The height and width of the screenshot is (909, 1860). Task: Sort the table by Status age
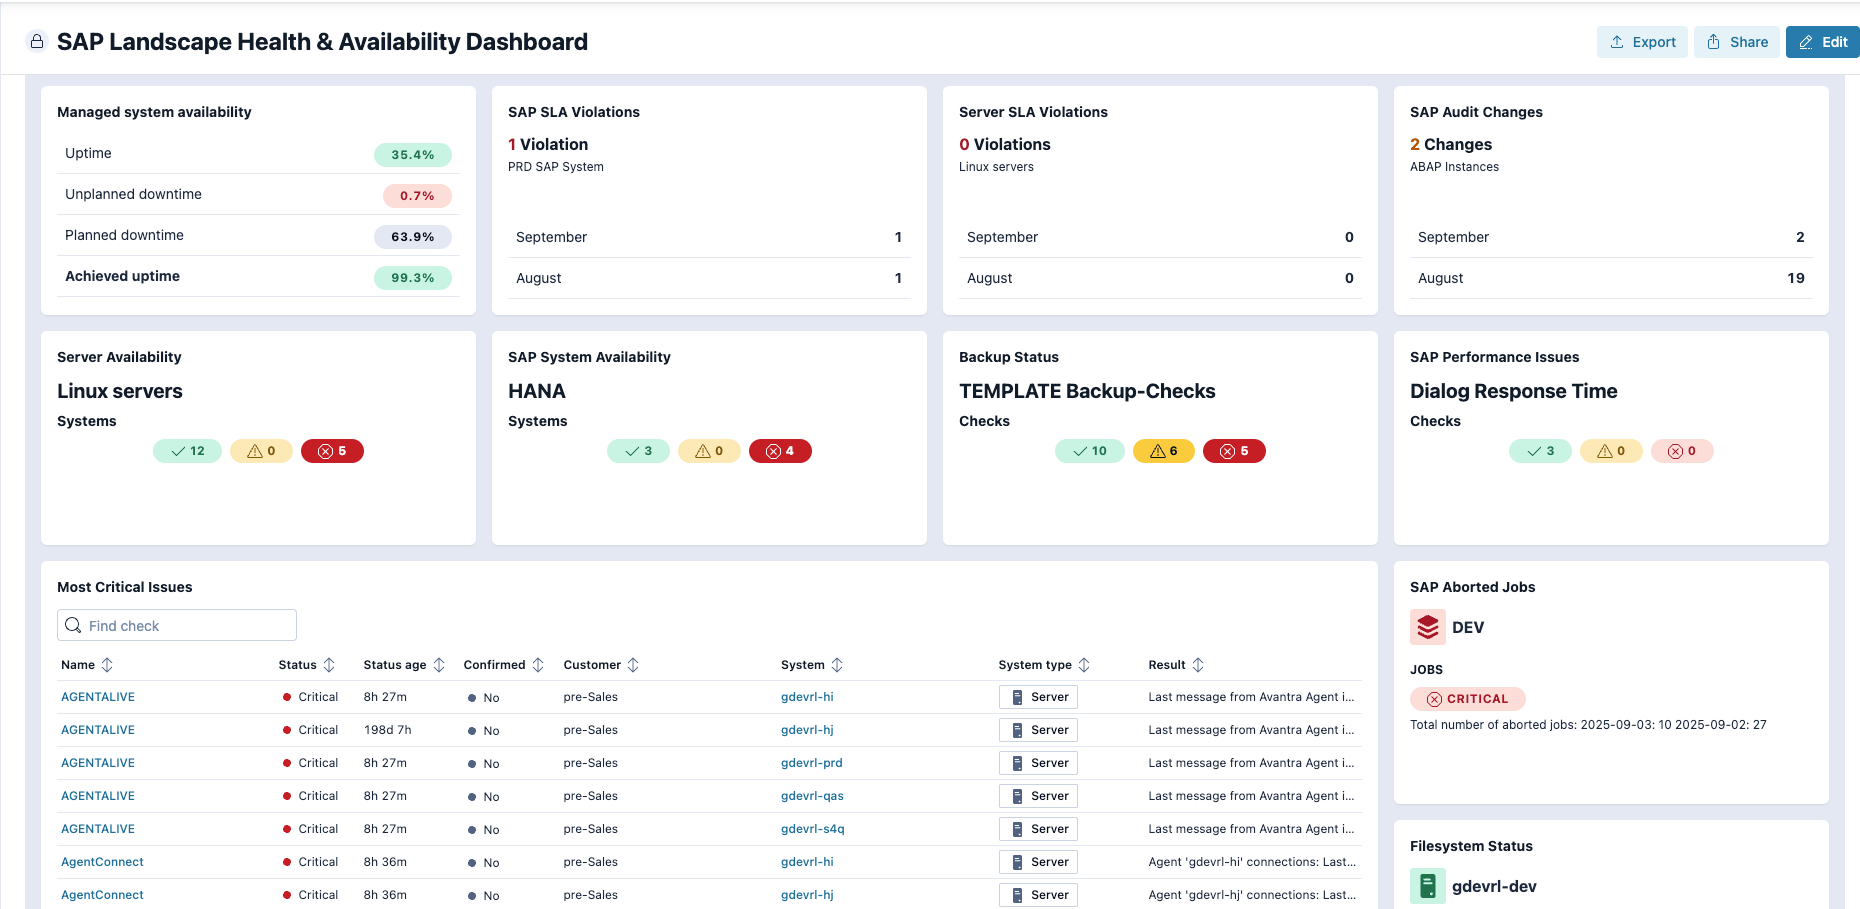click(x=438, y=665)
